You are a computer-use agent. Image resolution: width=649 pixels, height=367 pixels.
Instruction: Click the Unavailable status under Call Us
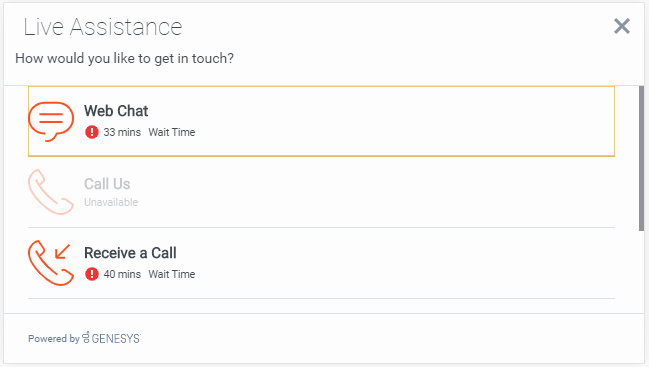[x=111, y=202]
